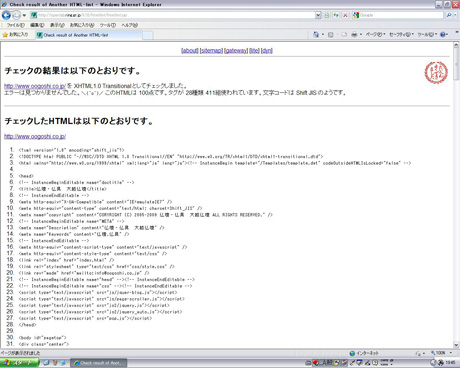The image size is (460, 368).
Task: Click the IE logo icon in title bar
Action: tap(4, 4)
